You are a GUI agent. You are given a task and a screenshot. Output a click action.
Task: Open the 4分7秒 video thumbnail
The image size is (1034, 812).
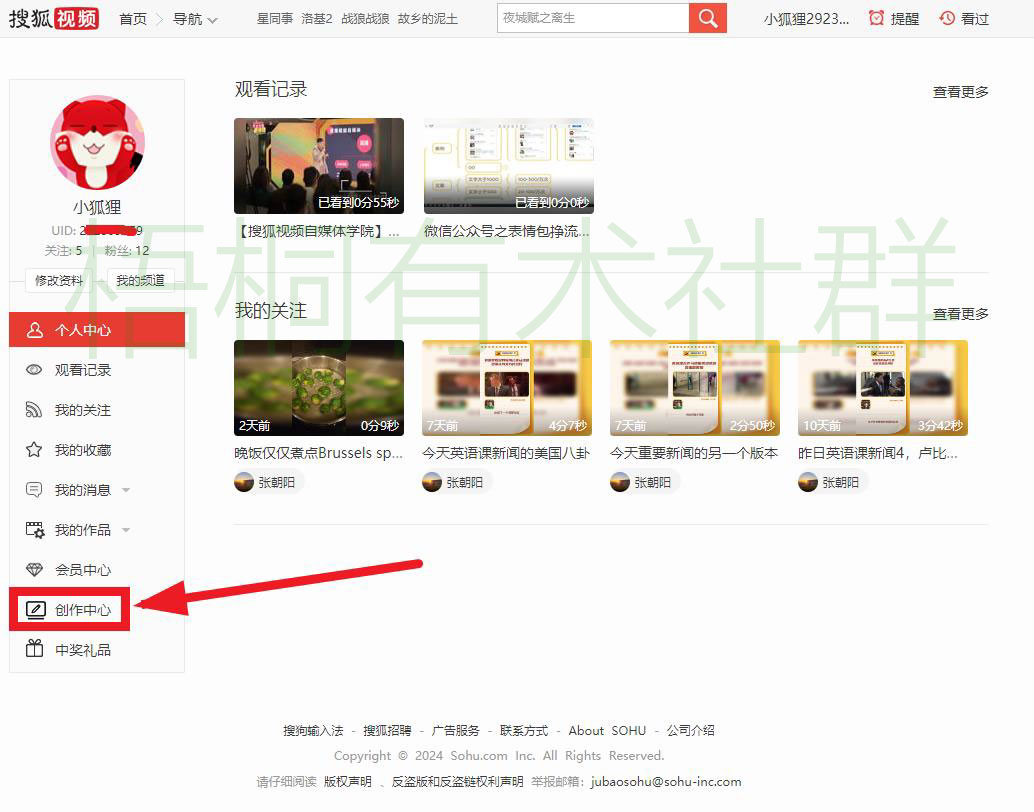point(507,388)
